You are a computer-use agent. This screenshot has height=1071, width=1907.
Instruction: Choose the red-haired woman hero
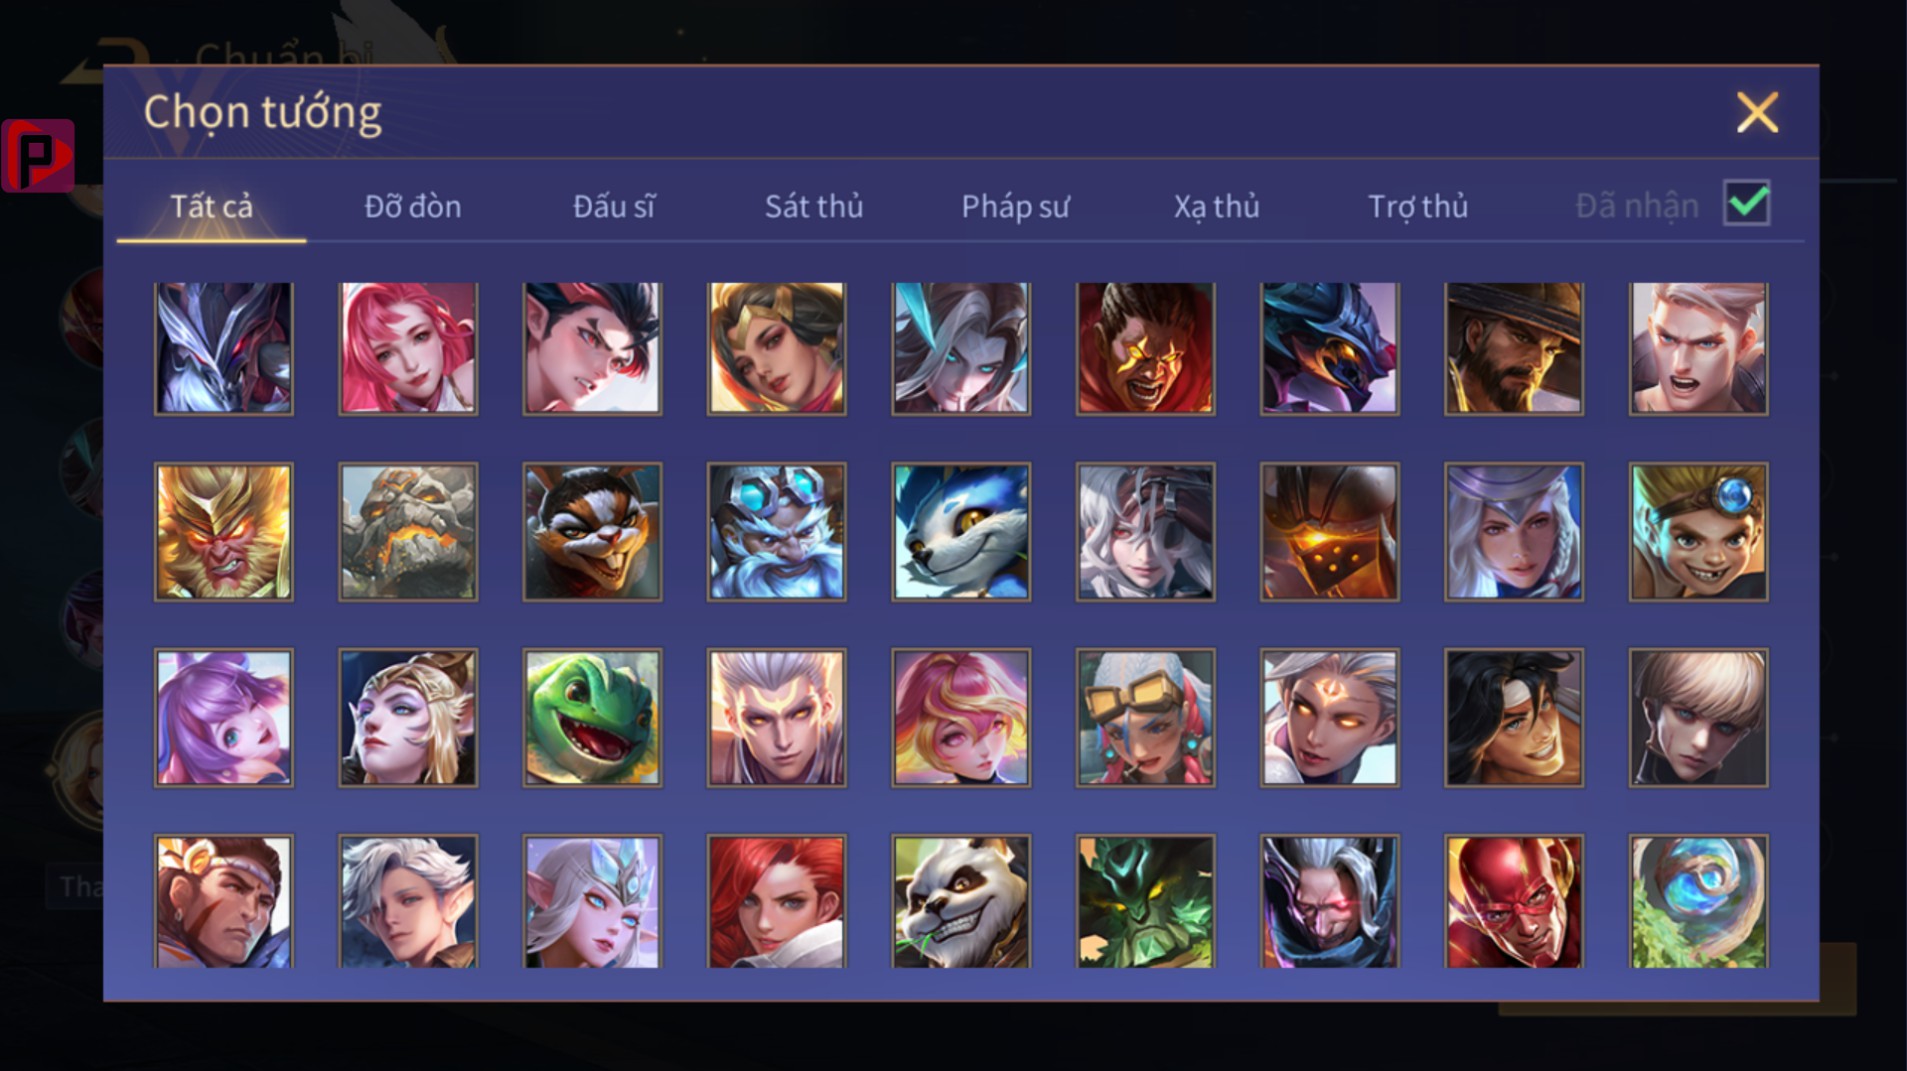[777, 902]
